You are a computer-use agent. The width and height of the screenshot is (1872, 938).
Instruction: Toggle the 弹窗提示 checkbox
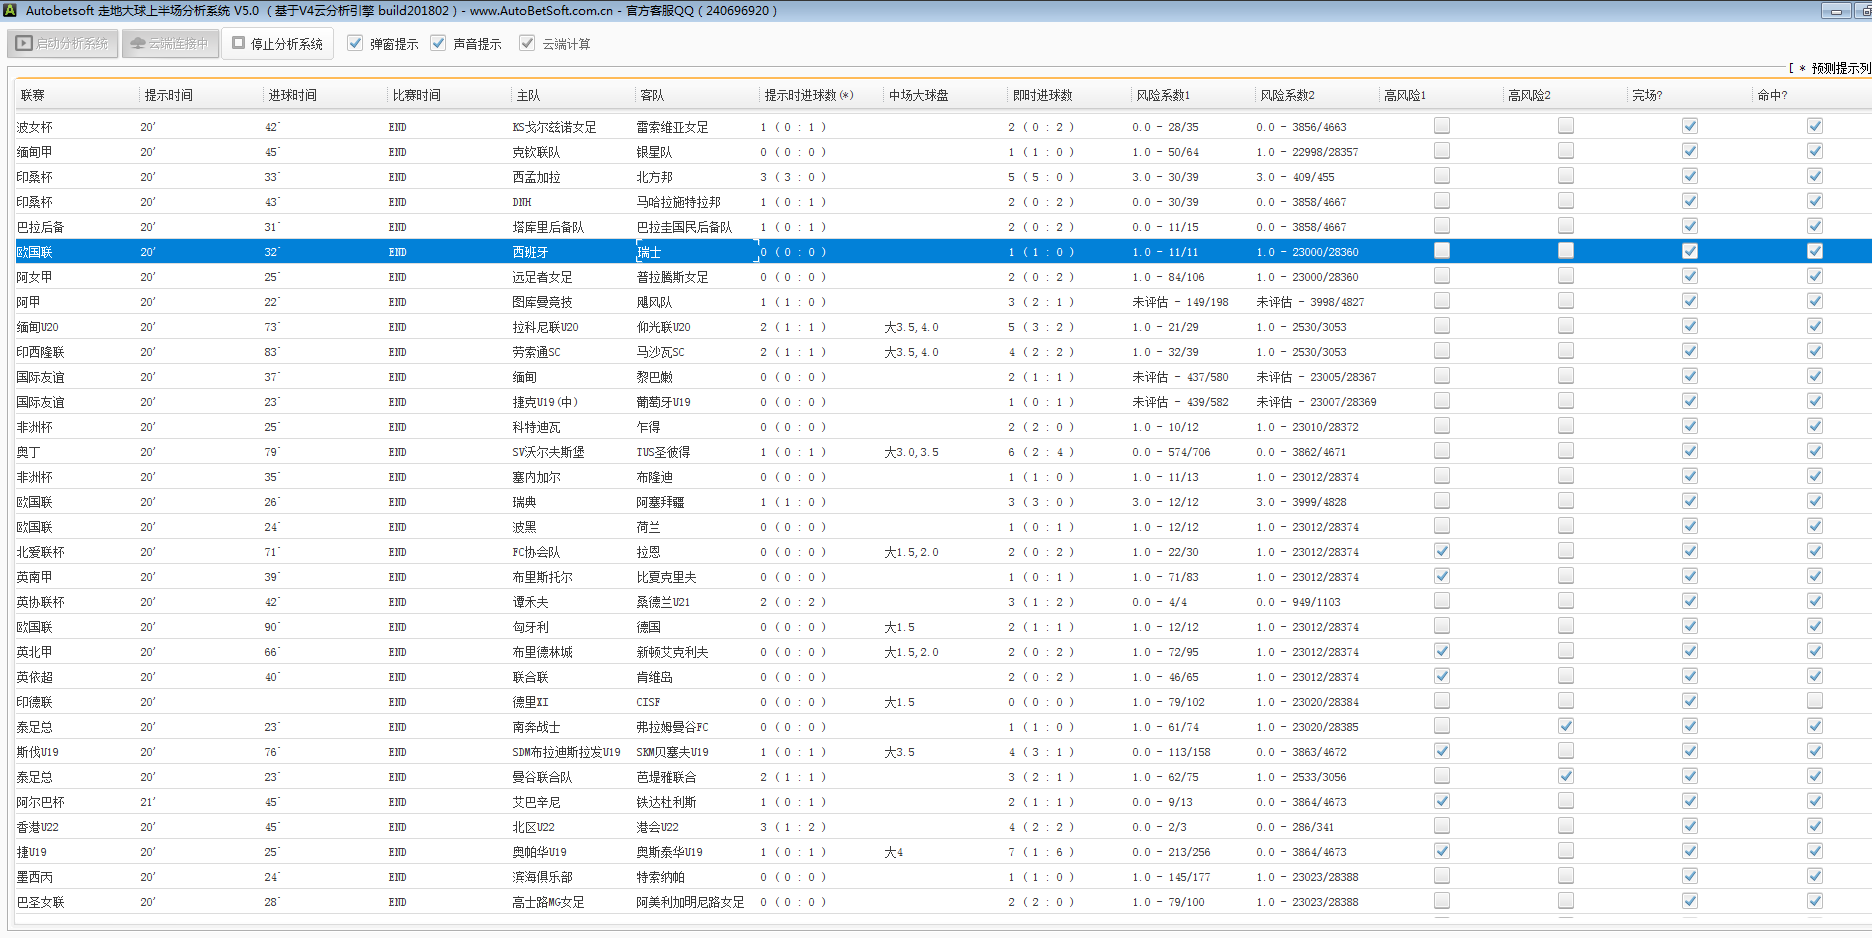click(x=355, y=43)
